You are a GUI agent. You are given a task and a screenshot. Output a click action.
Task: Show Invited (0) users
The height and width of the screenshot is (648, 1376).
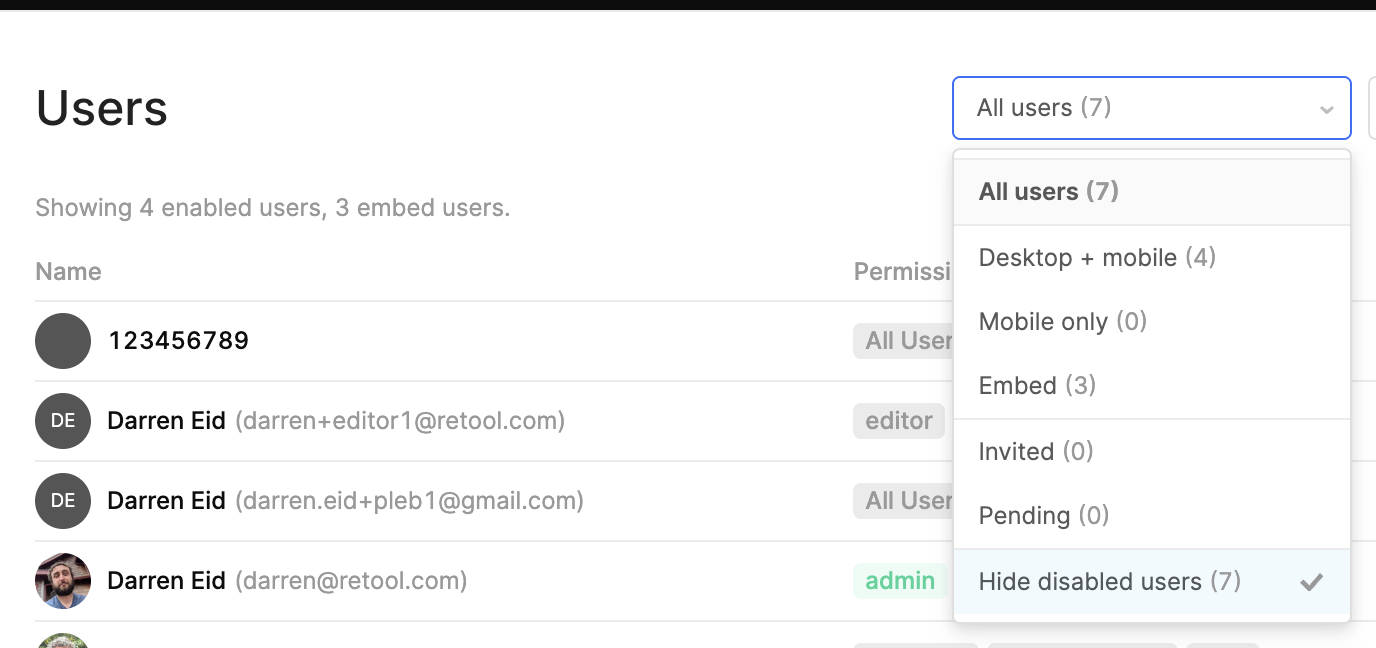[x=1152, y=452]
